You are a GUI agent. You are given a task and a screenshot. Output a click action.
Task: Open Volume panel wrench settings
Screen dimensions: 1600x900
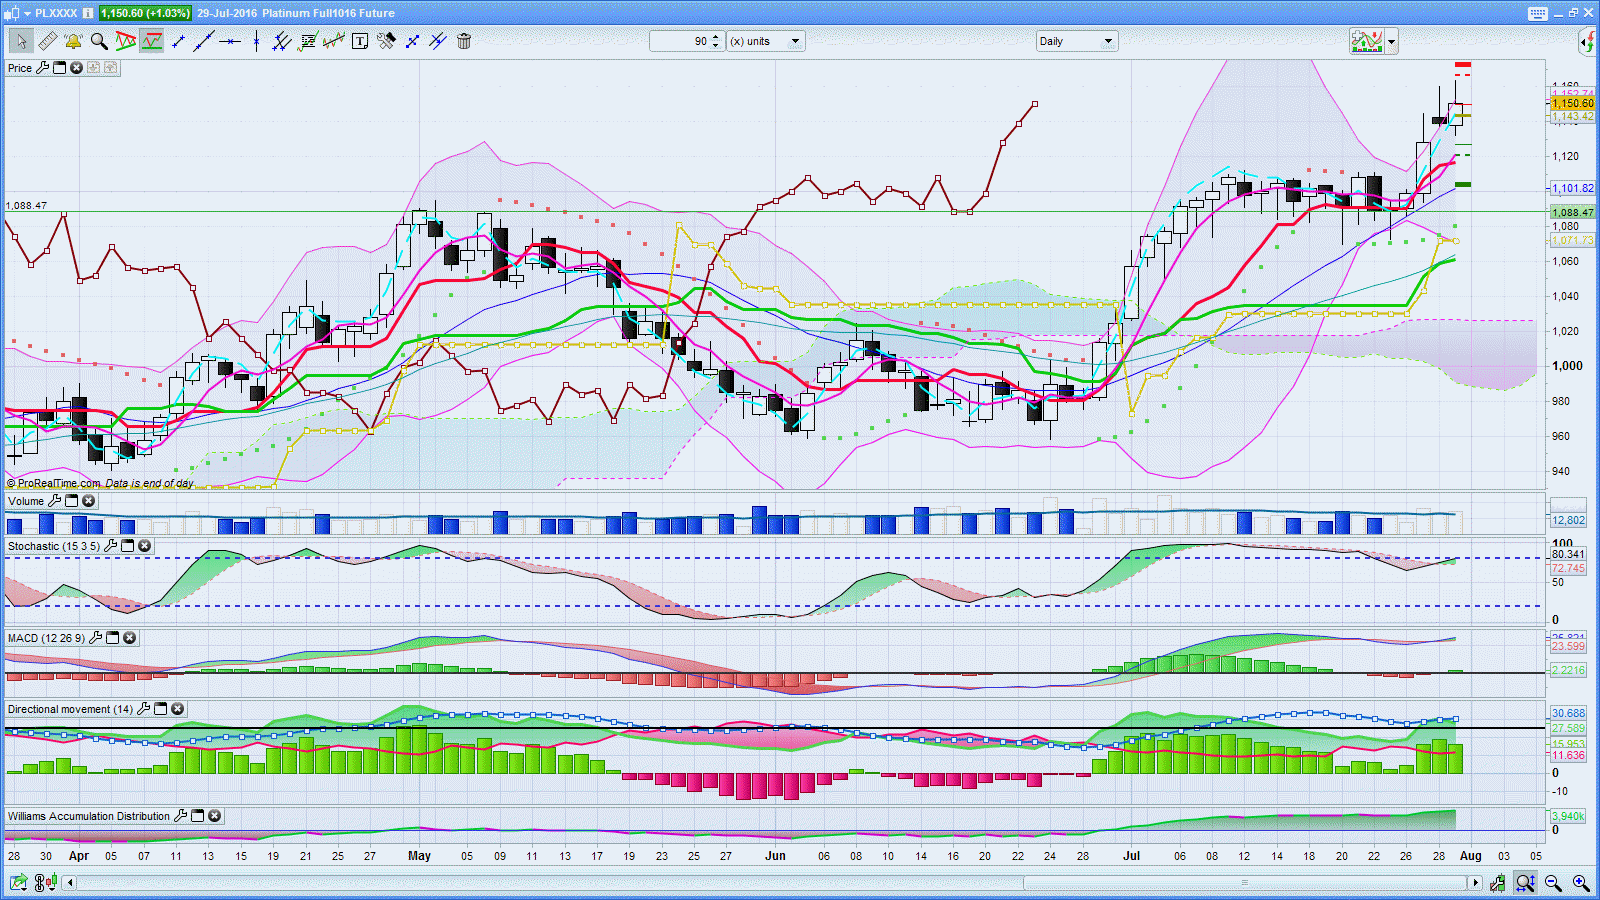pyautogui.click(x=55, y=501)
